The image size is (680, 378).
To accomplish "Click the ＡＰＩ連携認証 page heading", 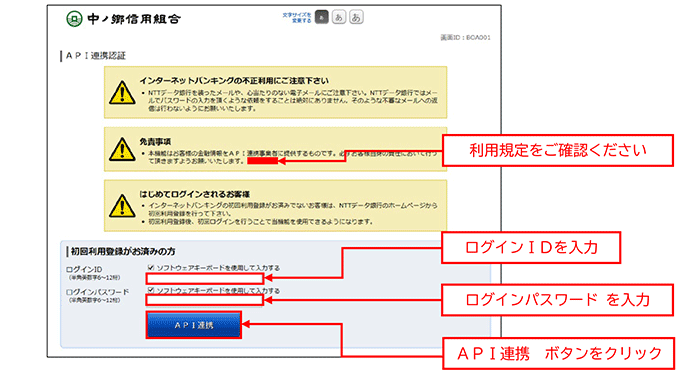I will 95,55.
